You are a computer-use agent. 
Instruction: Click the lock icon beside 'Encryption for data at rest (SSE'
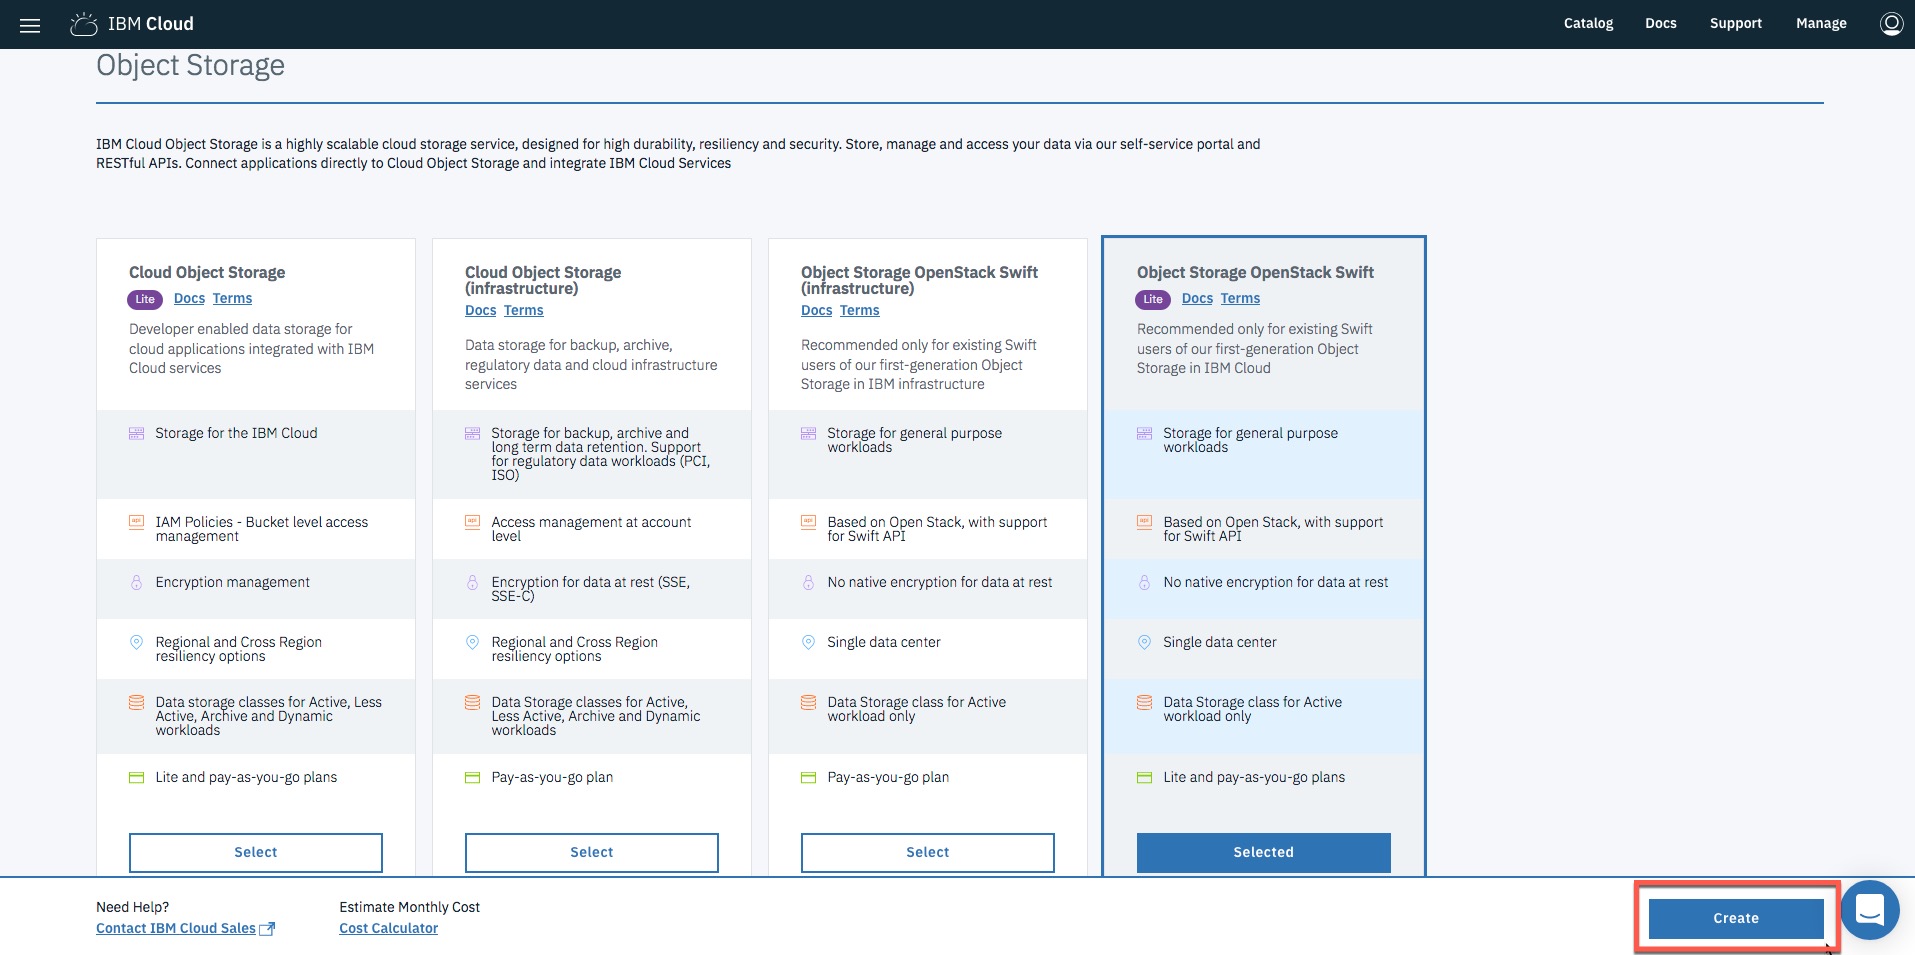472,582
